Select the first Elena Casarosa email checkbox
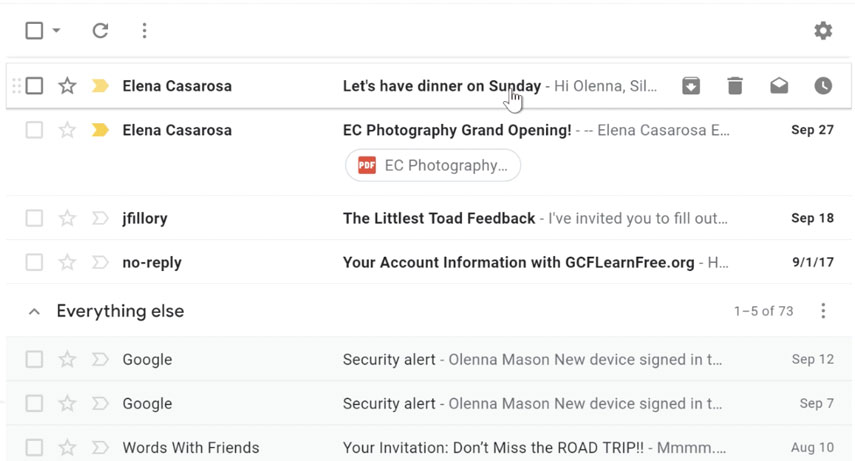 34,86
